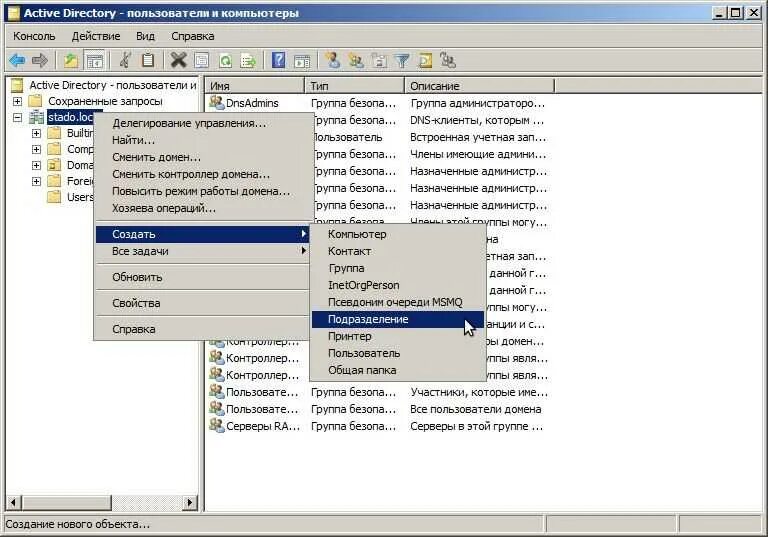Select Найти... in the context menu
This screenshot has width=768, height=537.
click(x=202, y=140)
